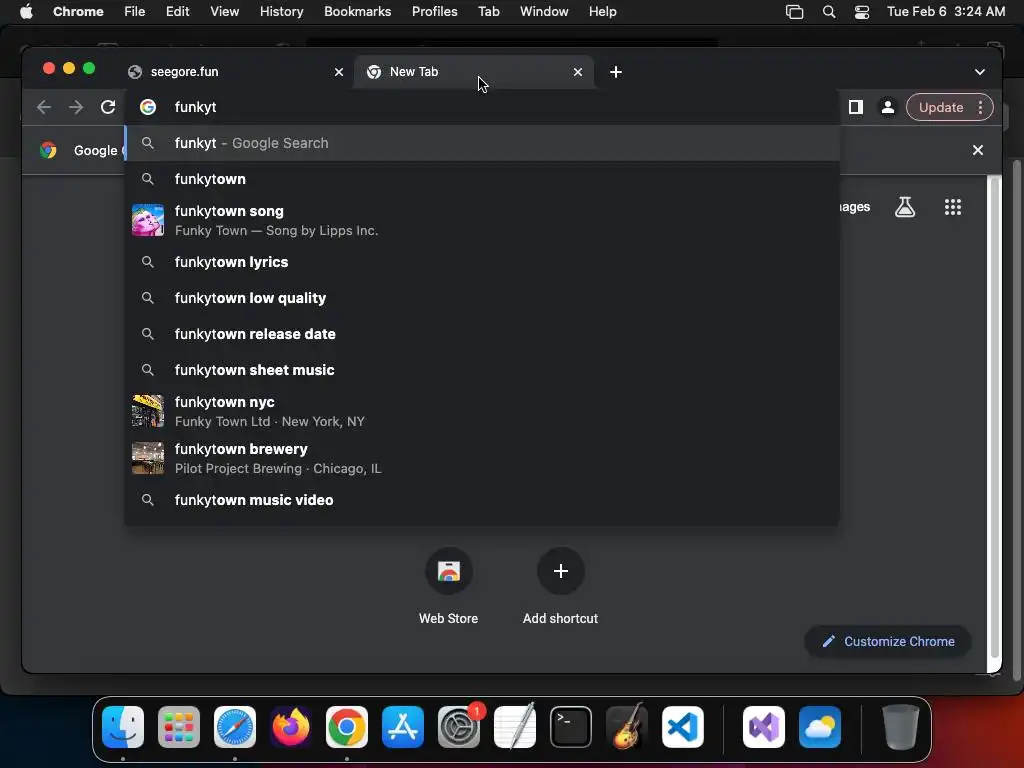This screenshot has width=1024, height=768.
Task: Click the page vertical scrollbar
Action: click(x=994, y=418)
